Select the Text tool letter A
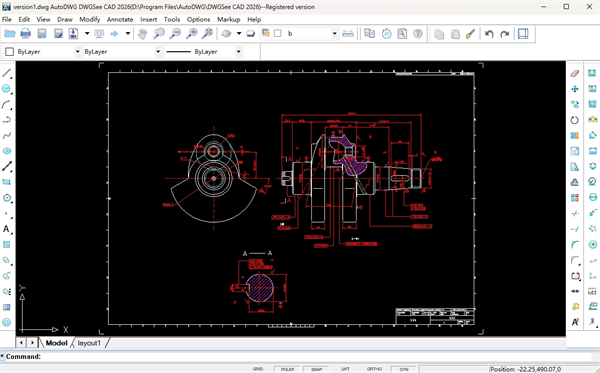600x373 pixels. (x=7, y=229)
